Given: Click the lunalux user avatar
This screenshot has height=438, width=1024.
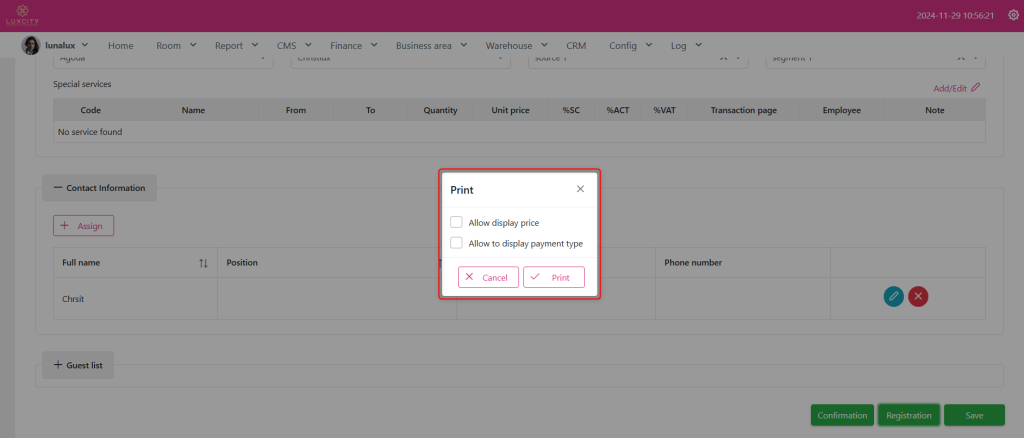Looking at the screenshot, I should pyautogui.click(x=30, y=45).
